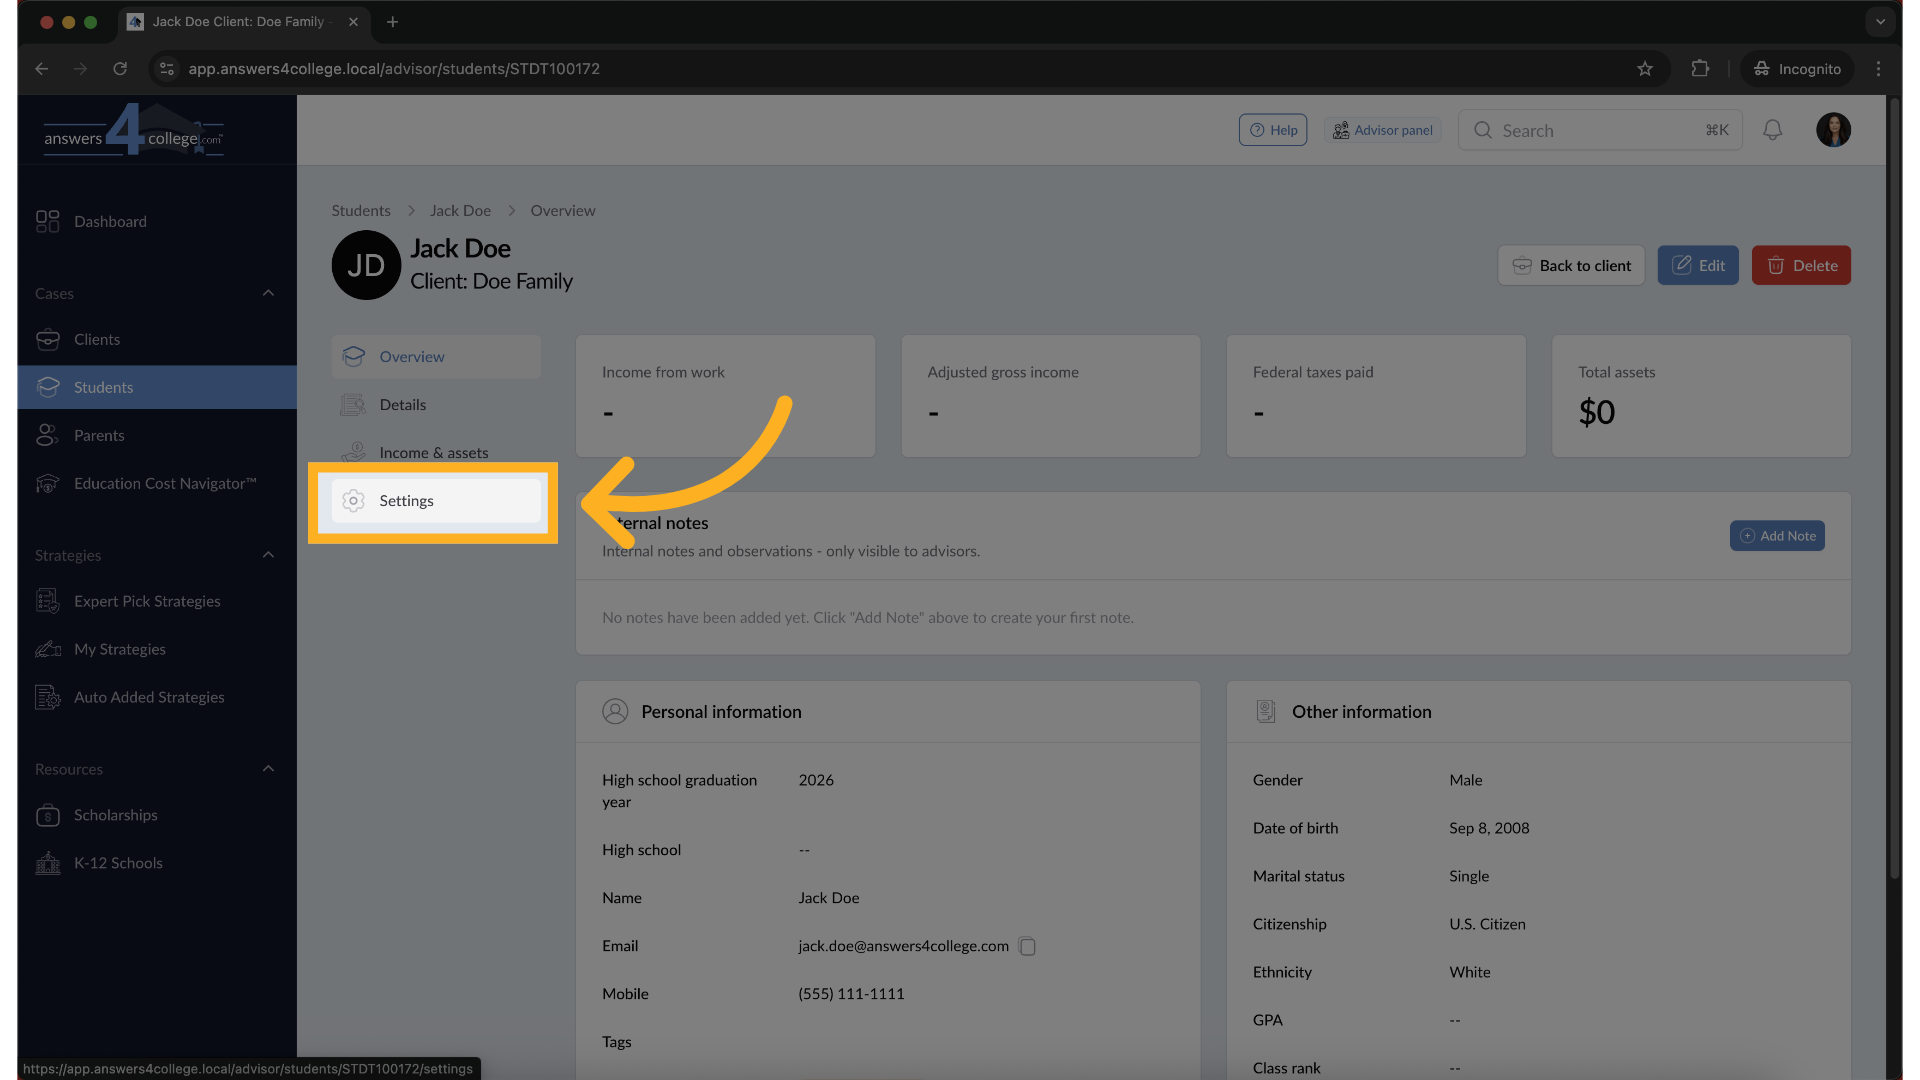Collapse the Strategies section
Viewport: 1920px width, 1080px height.
tap(267, 555)
